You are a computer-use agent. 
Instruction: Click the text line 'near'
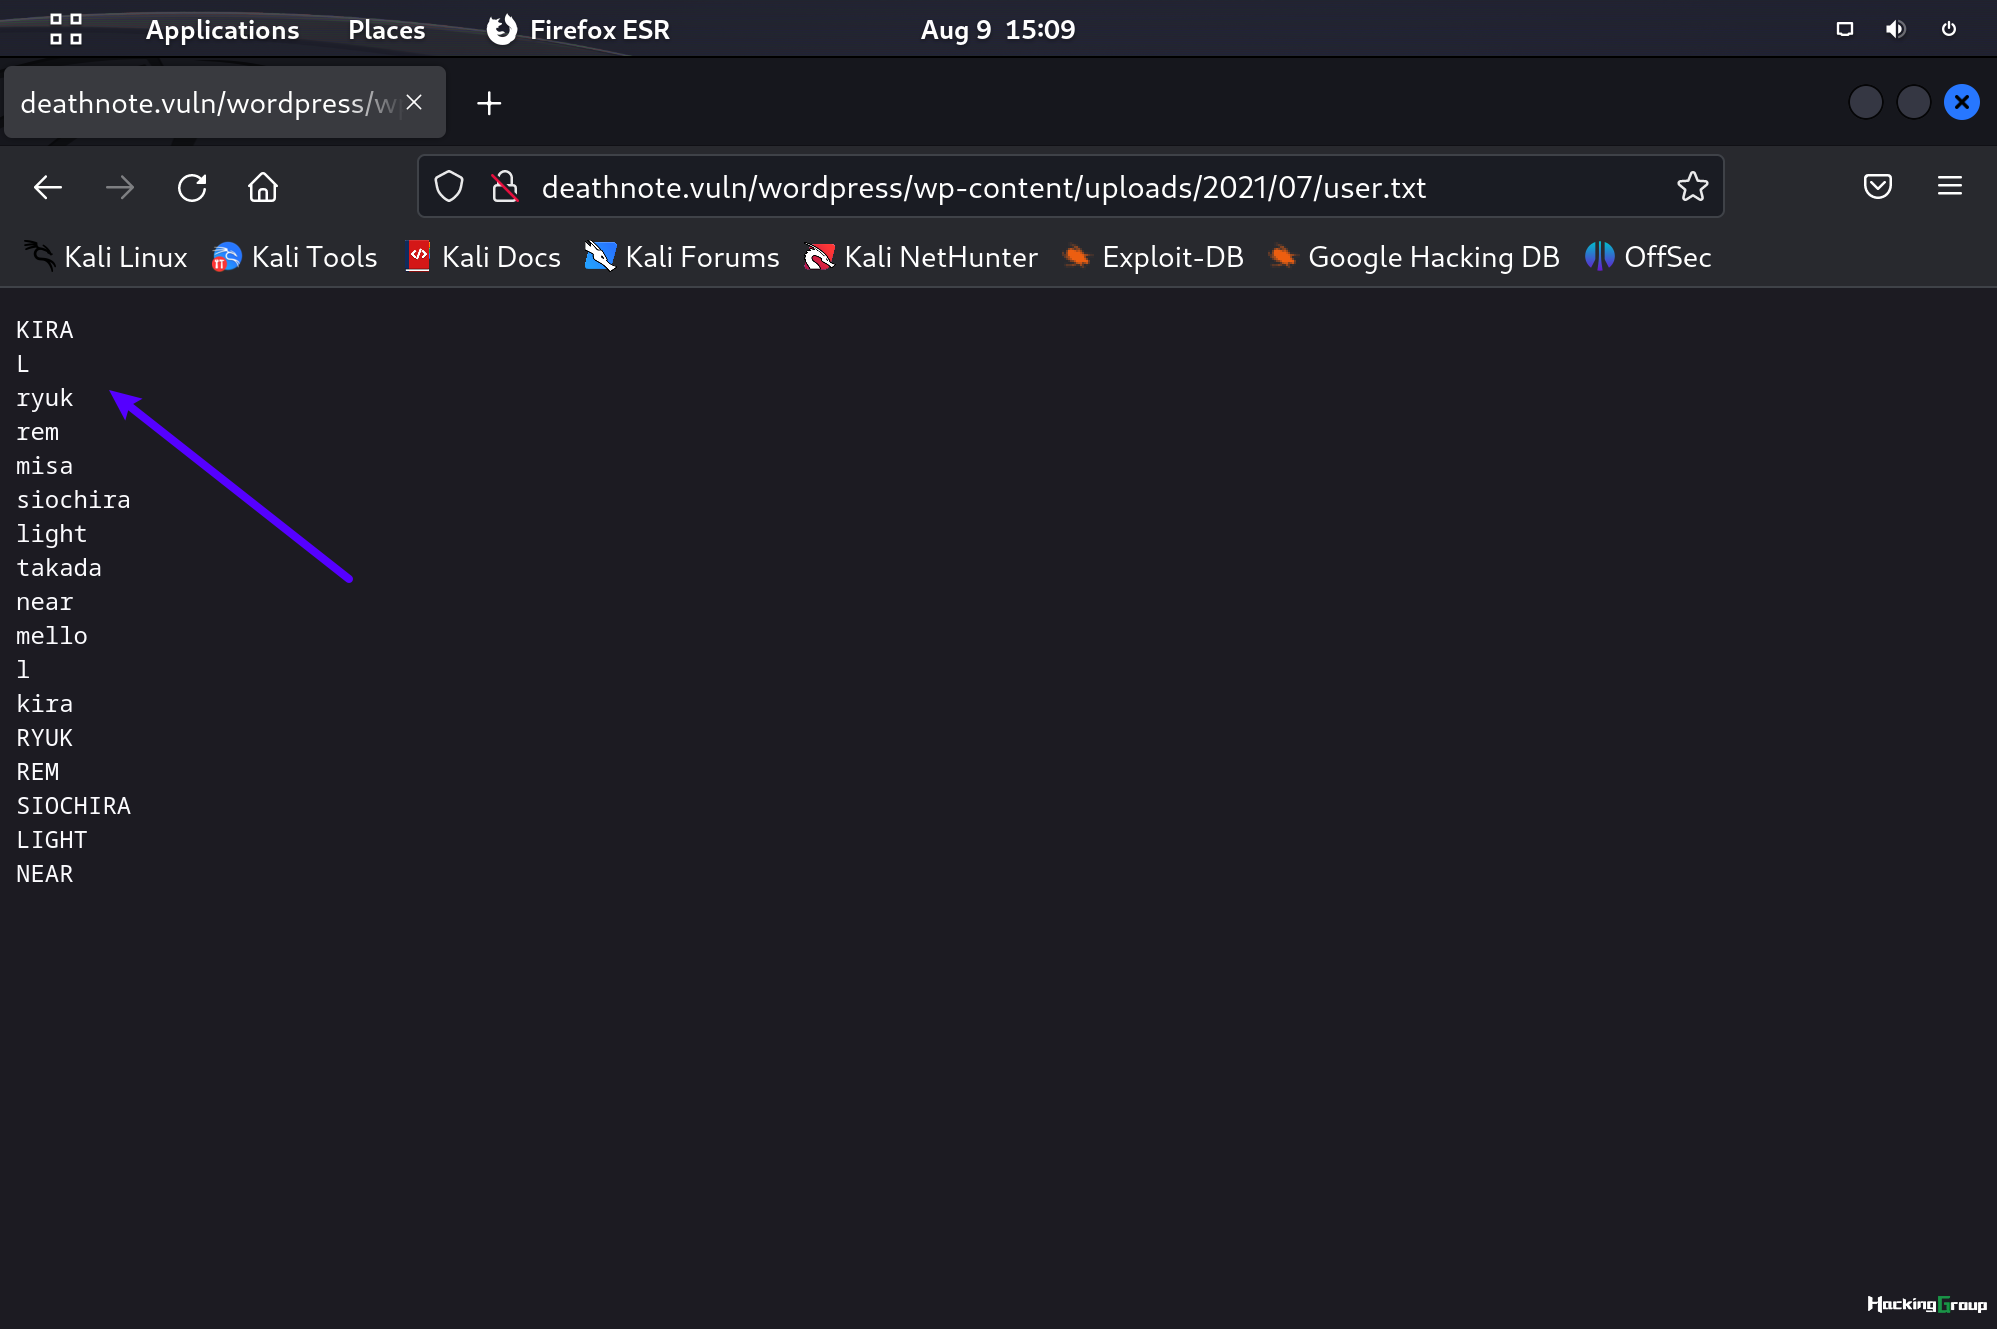[45, 602]
